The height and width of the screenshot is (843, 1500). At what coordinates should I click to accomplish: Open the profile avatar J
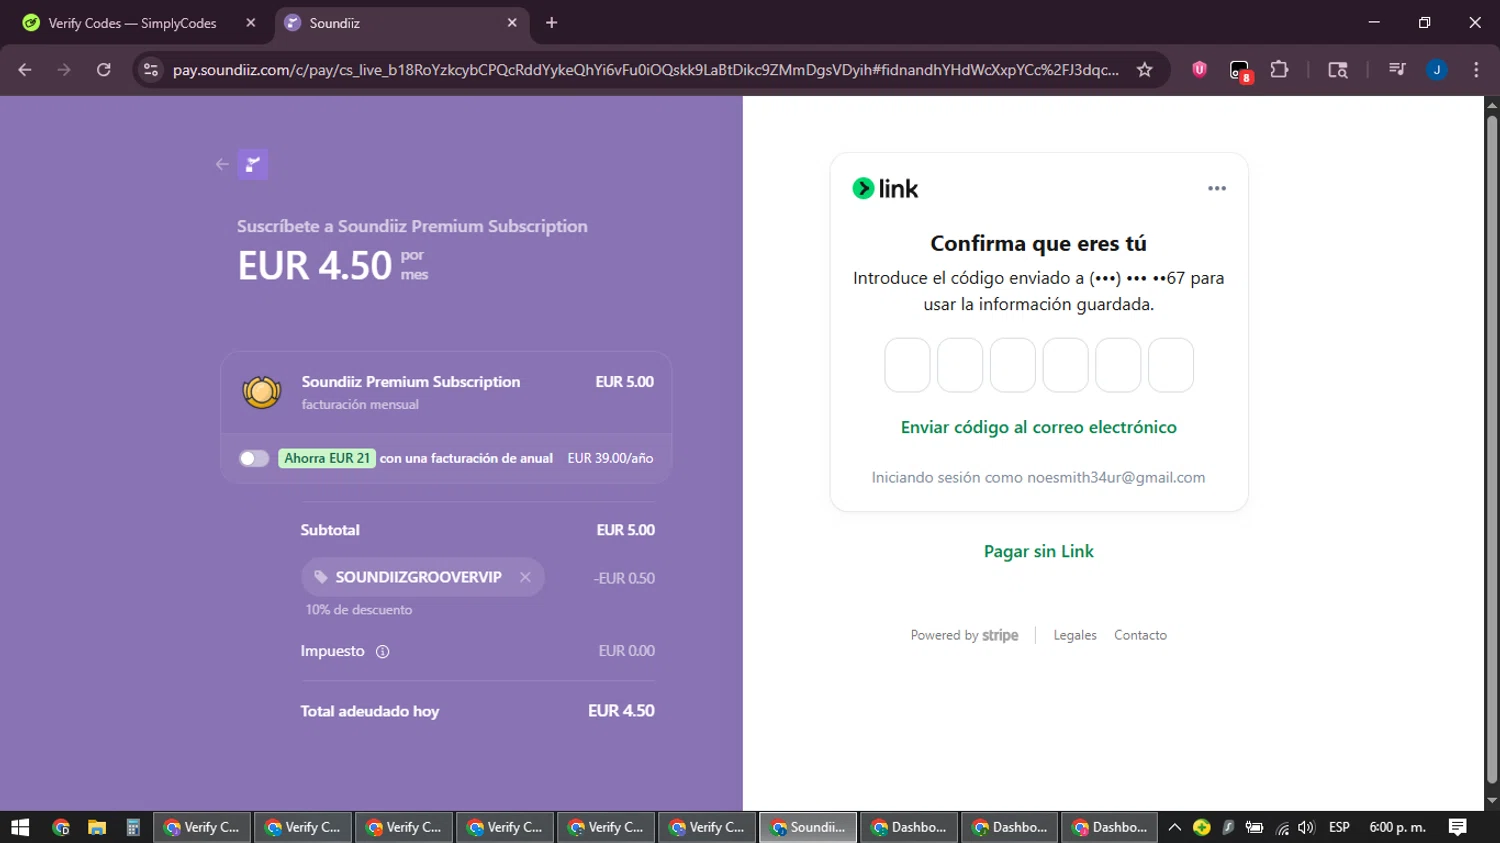tap(1437, 70)
